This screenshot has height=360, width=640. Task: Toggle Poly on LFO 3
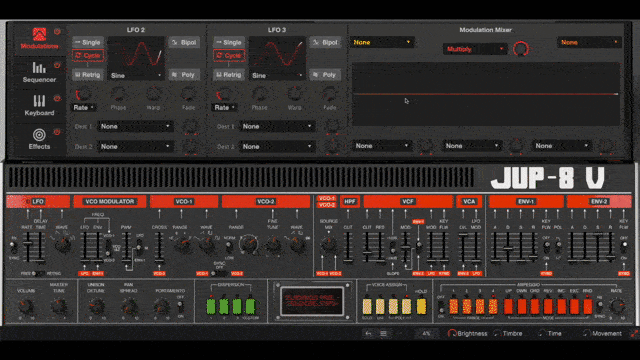[325, 75]
